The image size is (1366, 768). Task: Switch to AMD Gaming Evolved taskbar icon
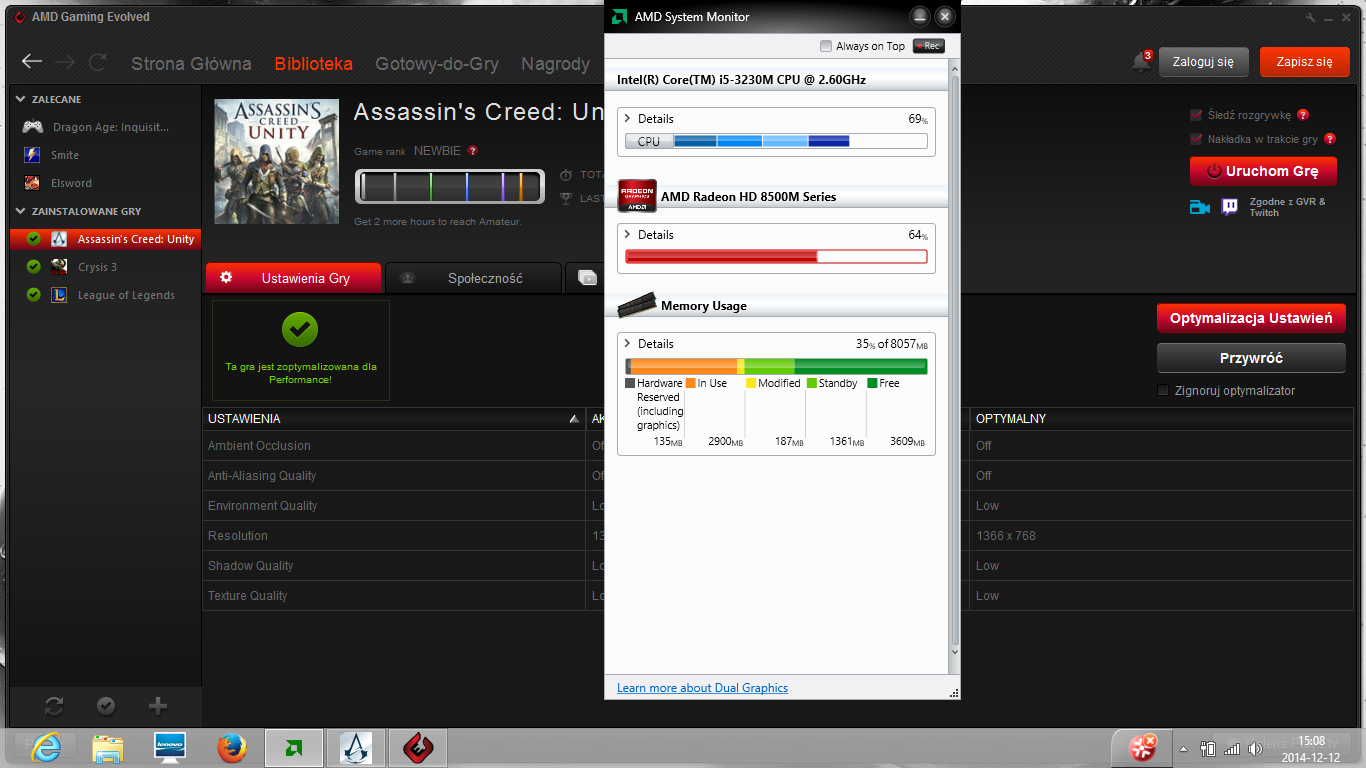pos(294,747)
